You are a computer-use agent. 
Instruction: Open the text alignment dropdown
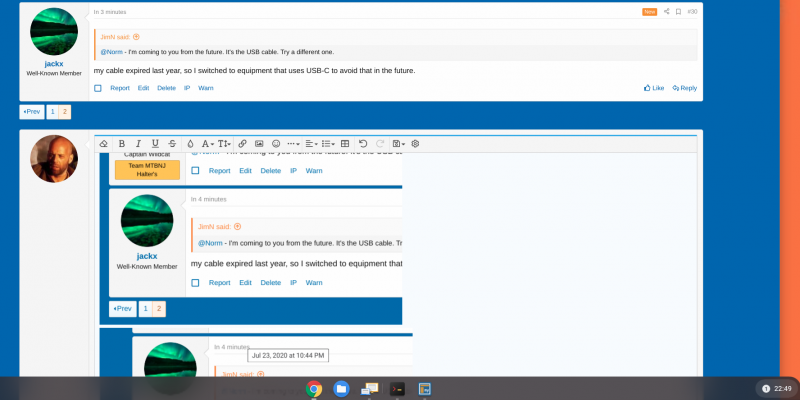pyautogui.click(x=312, y=144)
